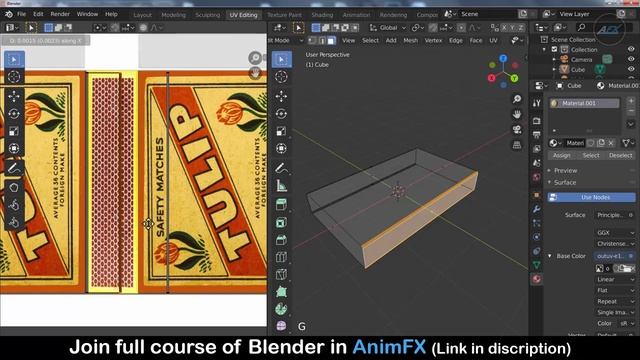The width and height of the screenshot is (640, 360).
Task: Select the Cursor tool in UV editor
Action: click(14, 77)
